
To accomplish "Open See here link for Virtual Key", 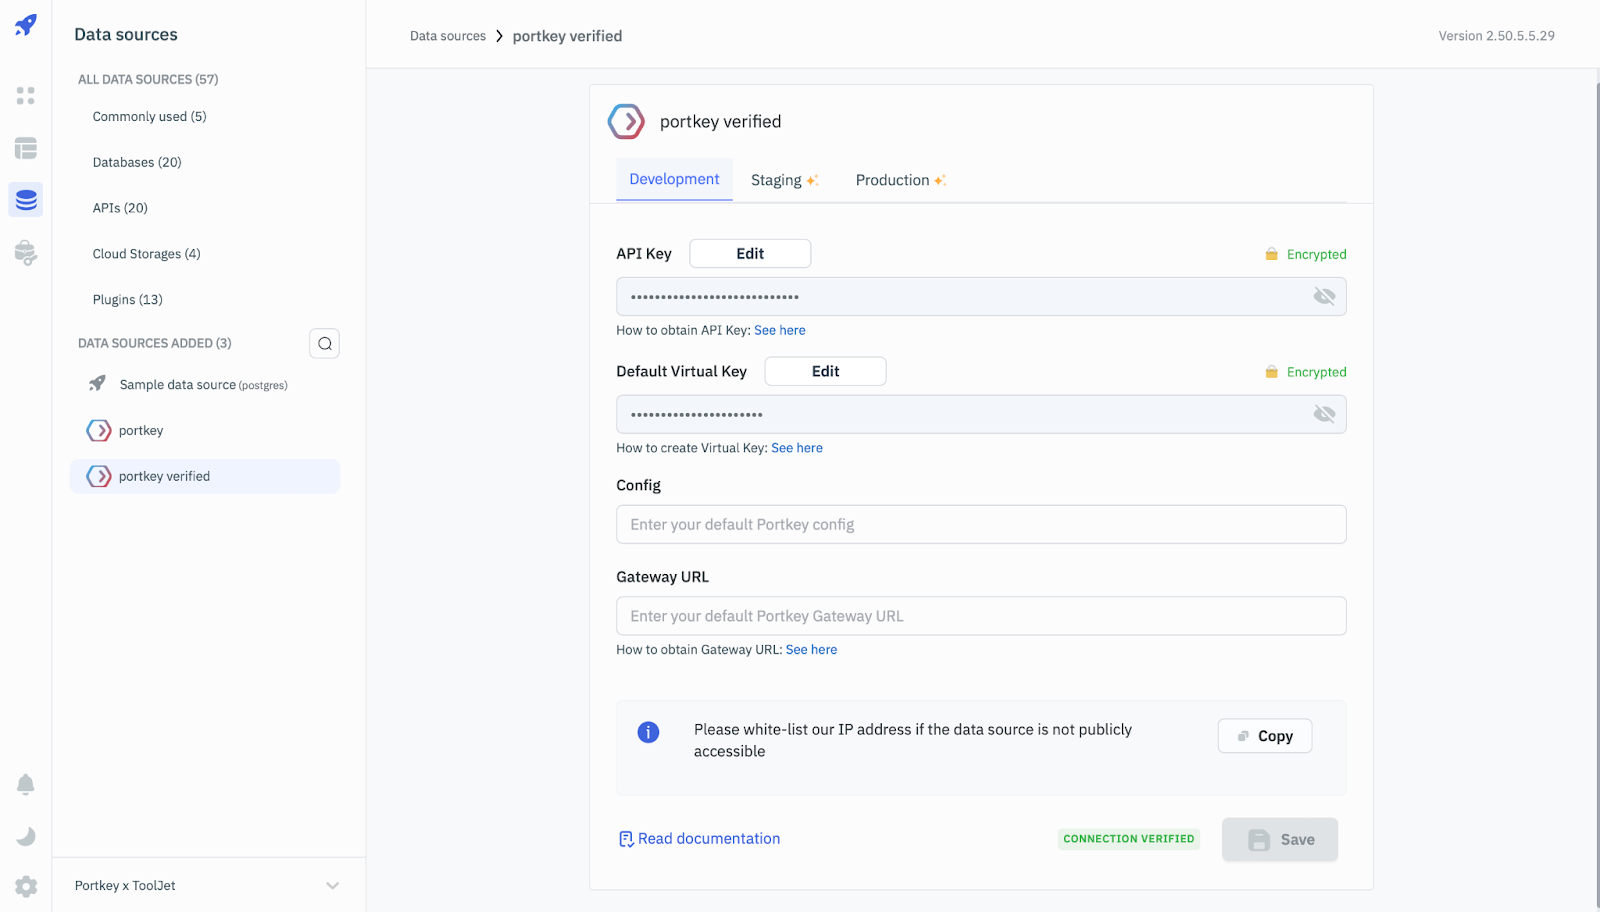I will point(797,449).
